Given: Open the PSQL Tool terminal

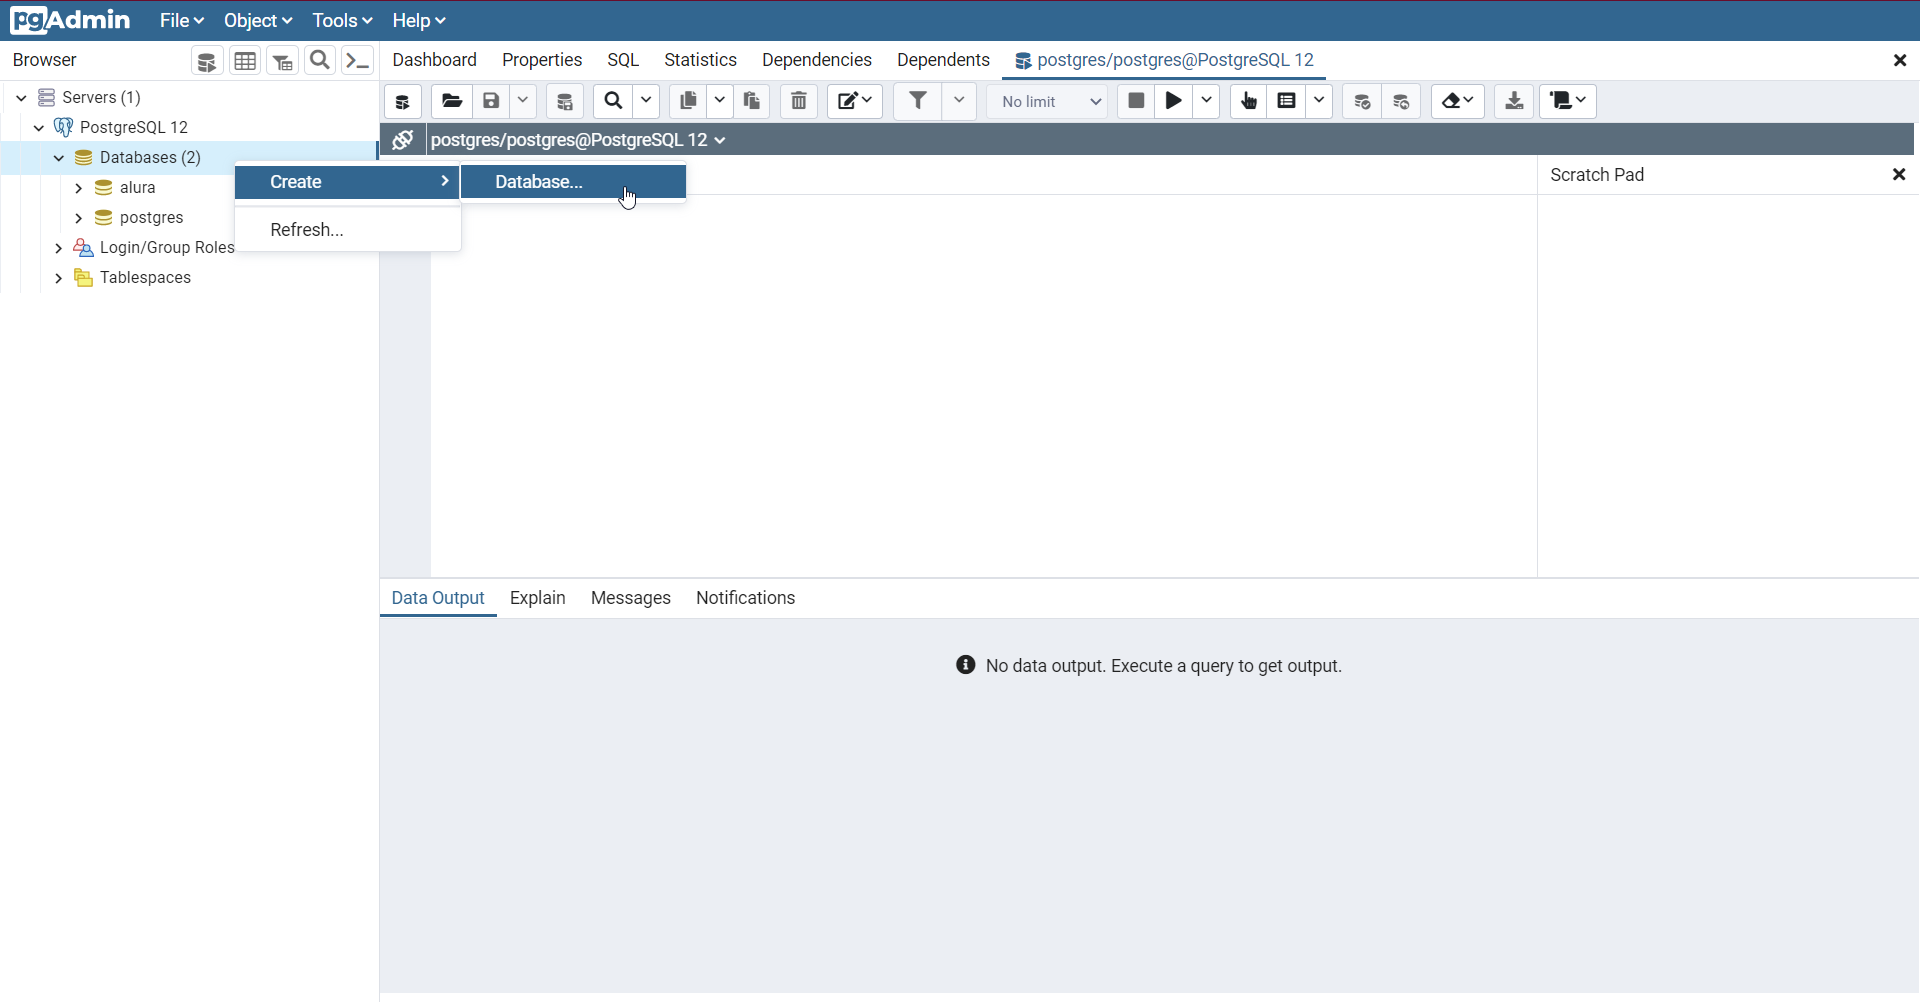Looking at the screenshot, I should pyautogui.click(x=357, y=60).
